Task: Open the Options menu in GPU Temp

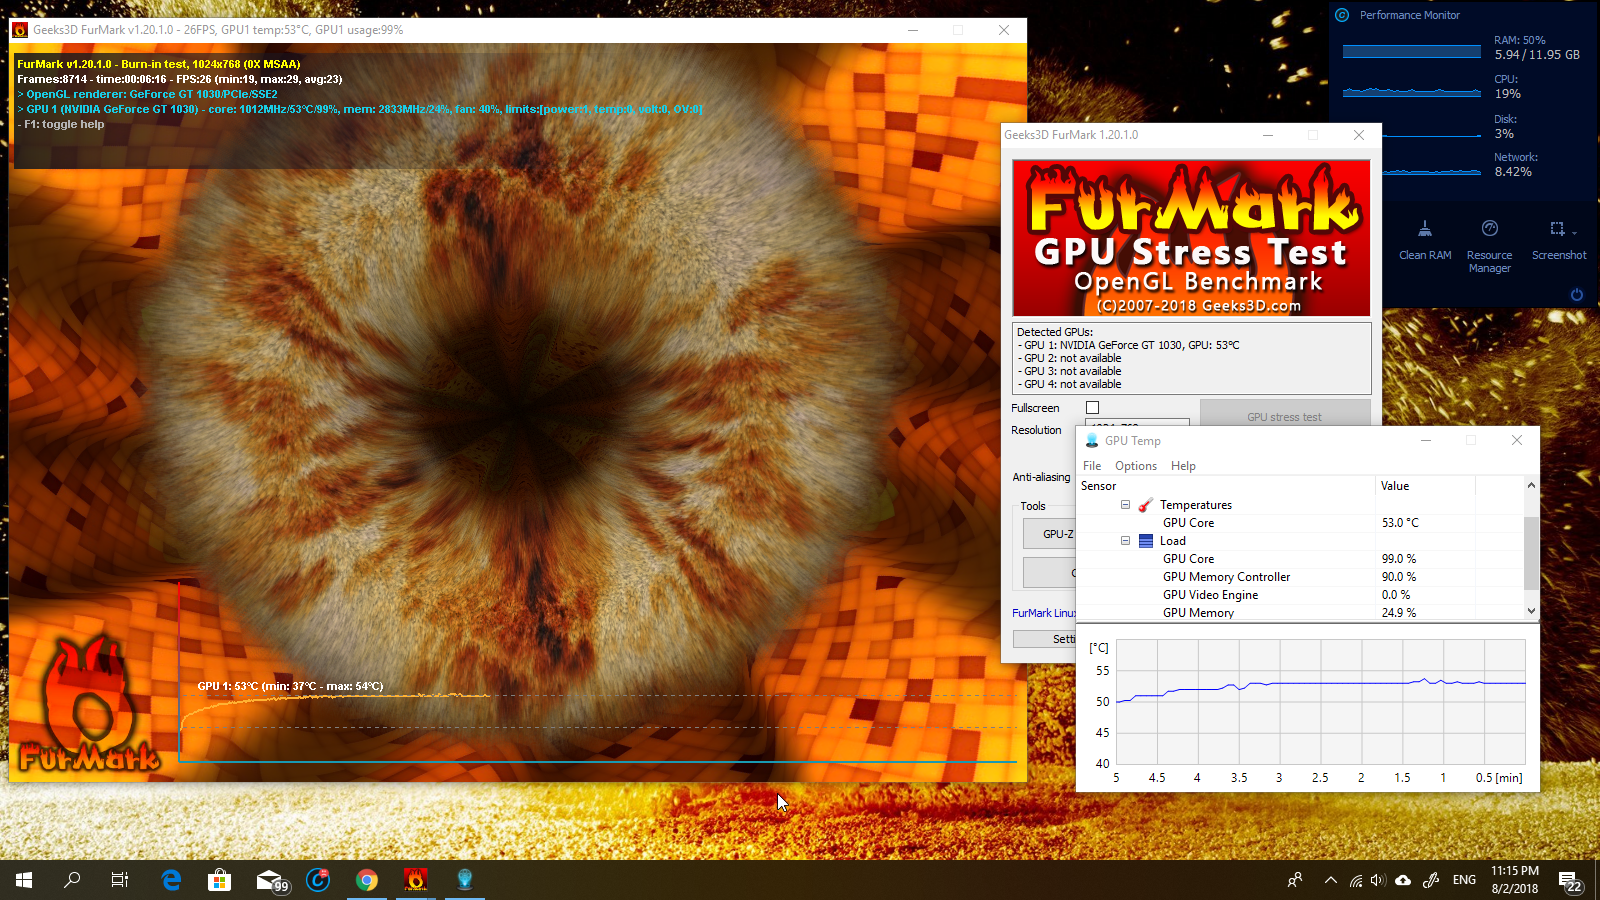Action: click(1136, 466)
